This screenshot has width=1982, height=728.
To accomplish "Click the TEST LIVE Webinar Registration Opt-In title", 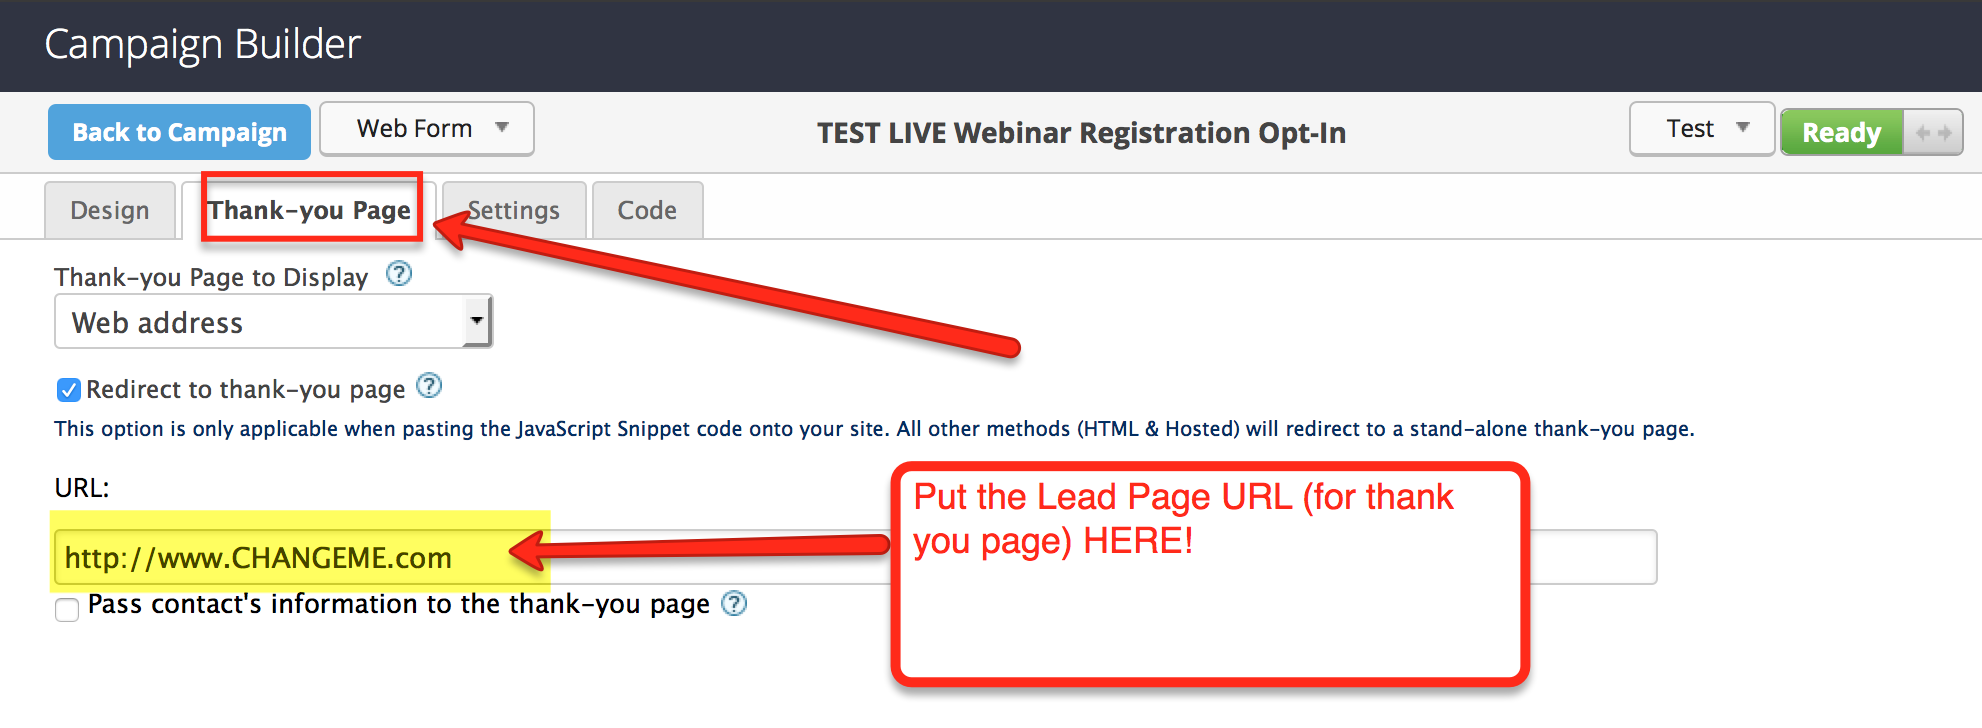I will click(x=1081, y=133).
